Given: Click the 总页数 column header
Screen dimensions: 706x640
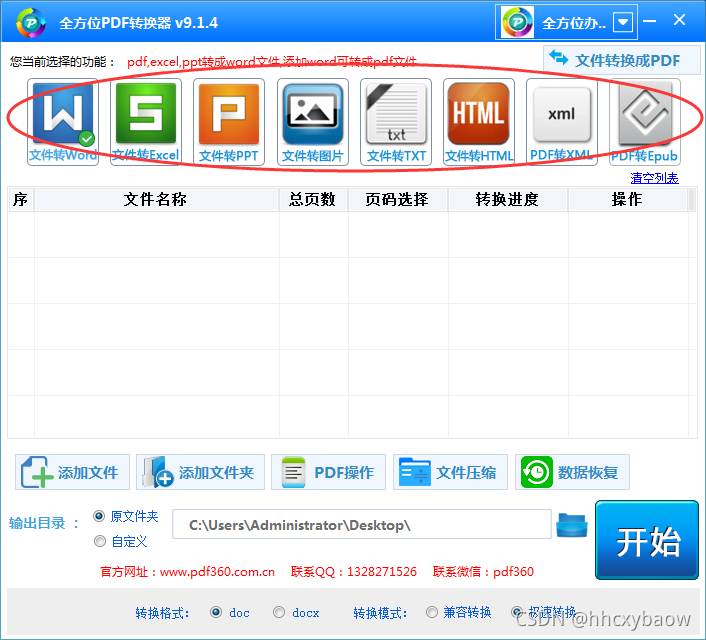Looking at the screenshot, I should (x=313, y=200).
